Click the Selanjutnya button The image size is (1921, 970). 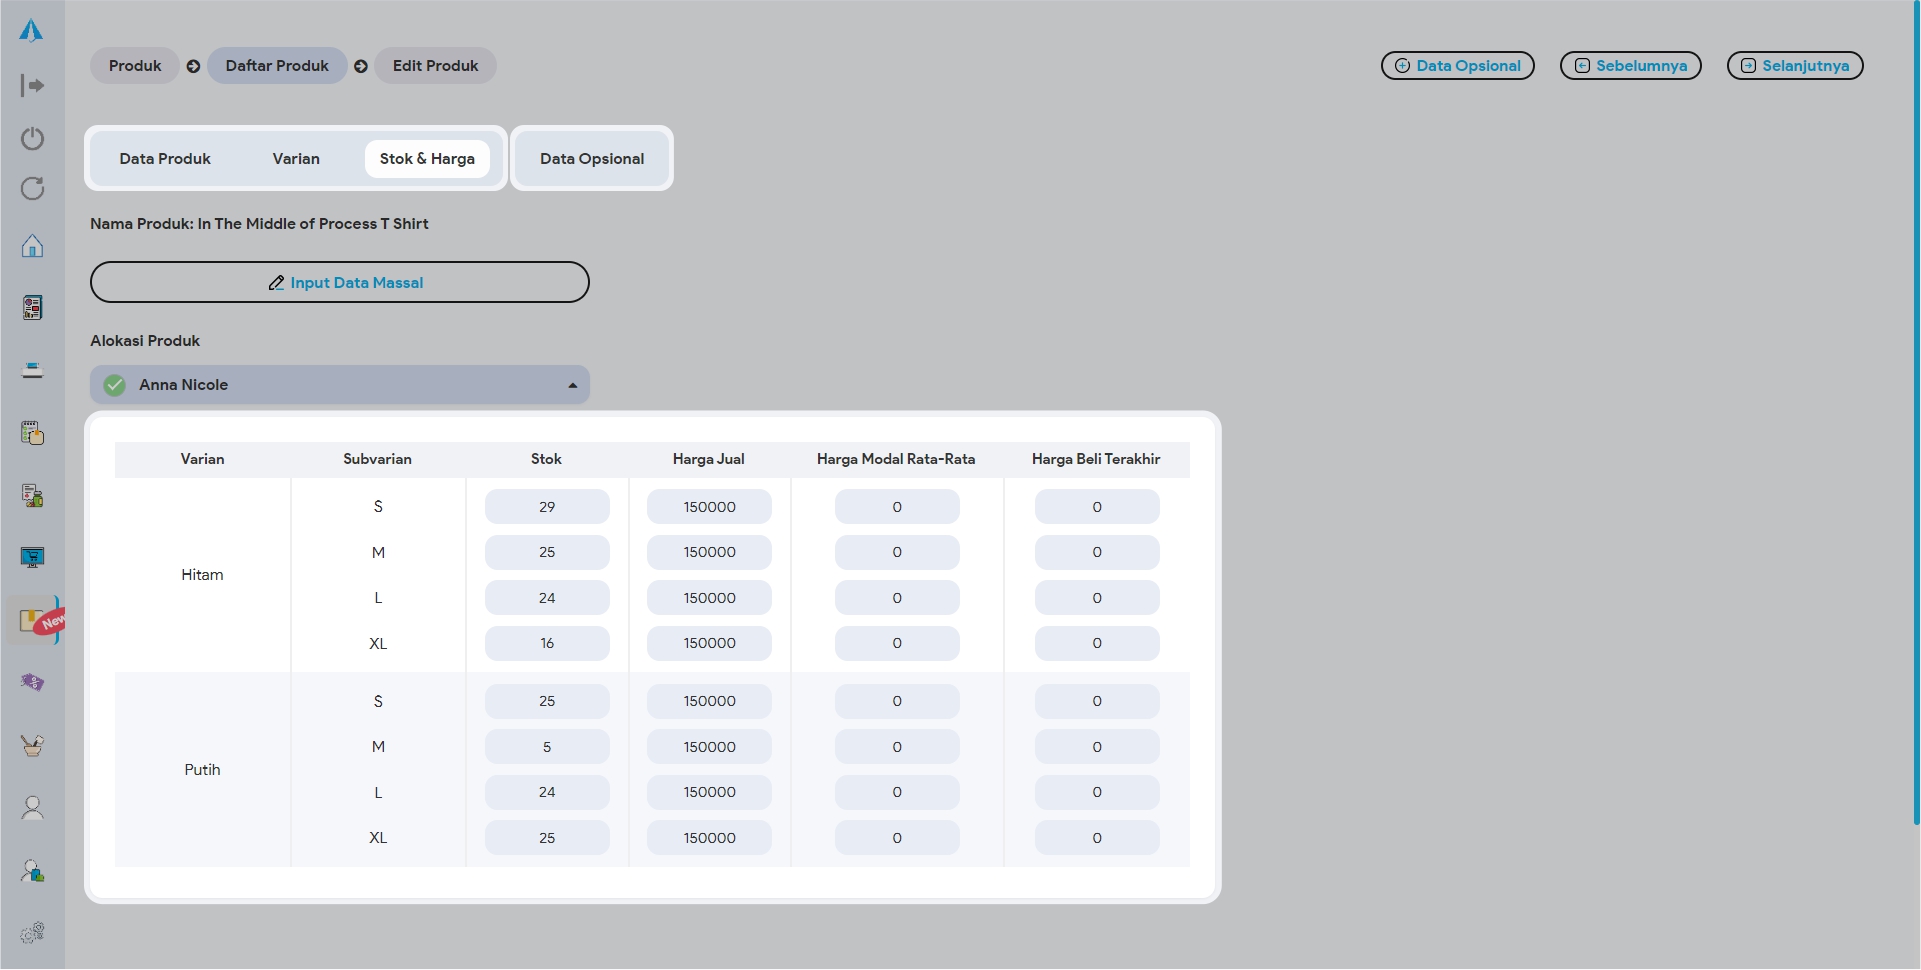pyautogui.click(x=1794, y=66)
